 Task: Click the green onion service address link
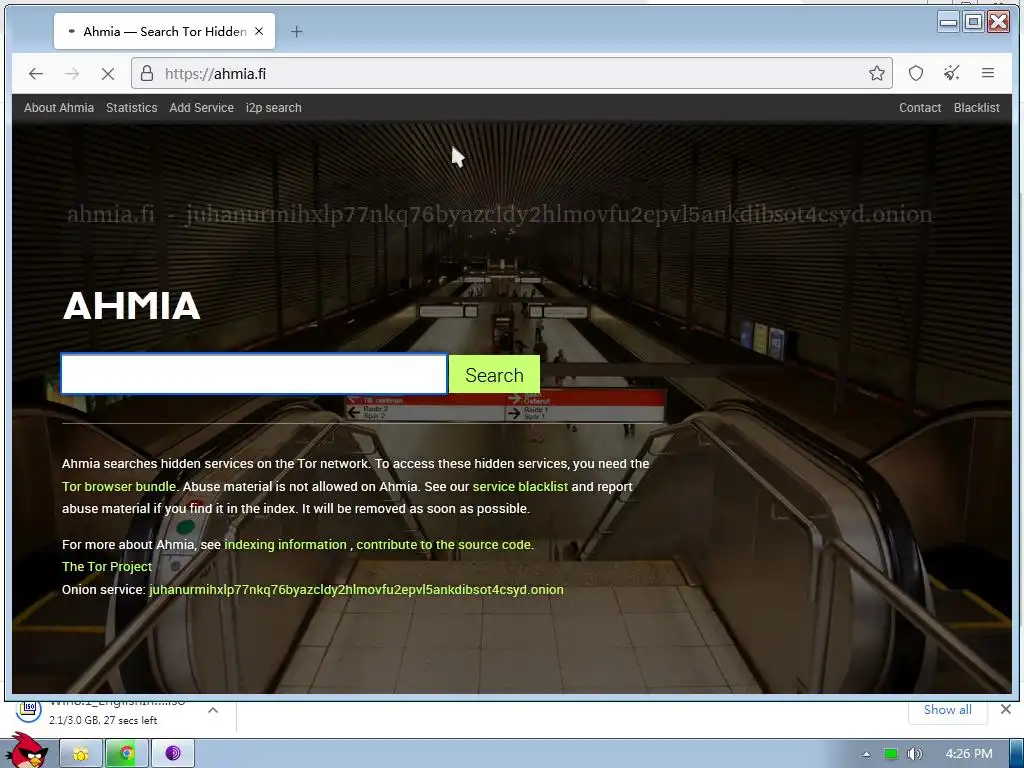[356, 590]
